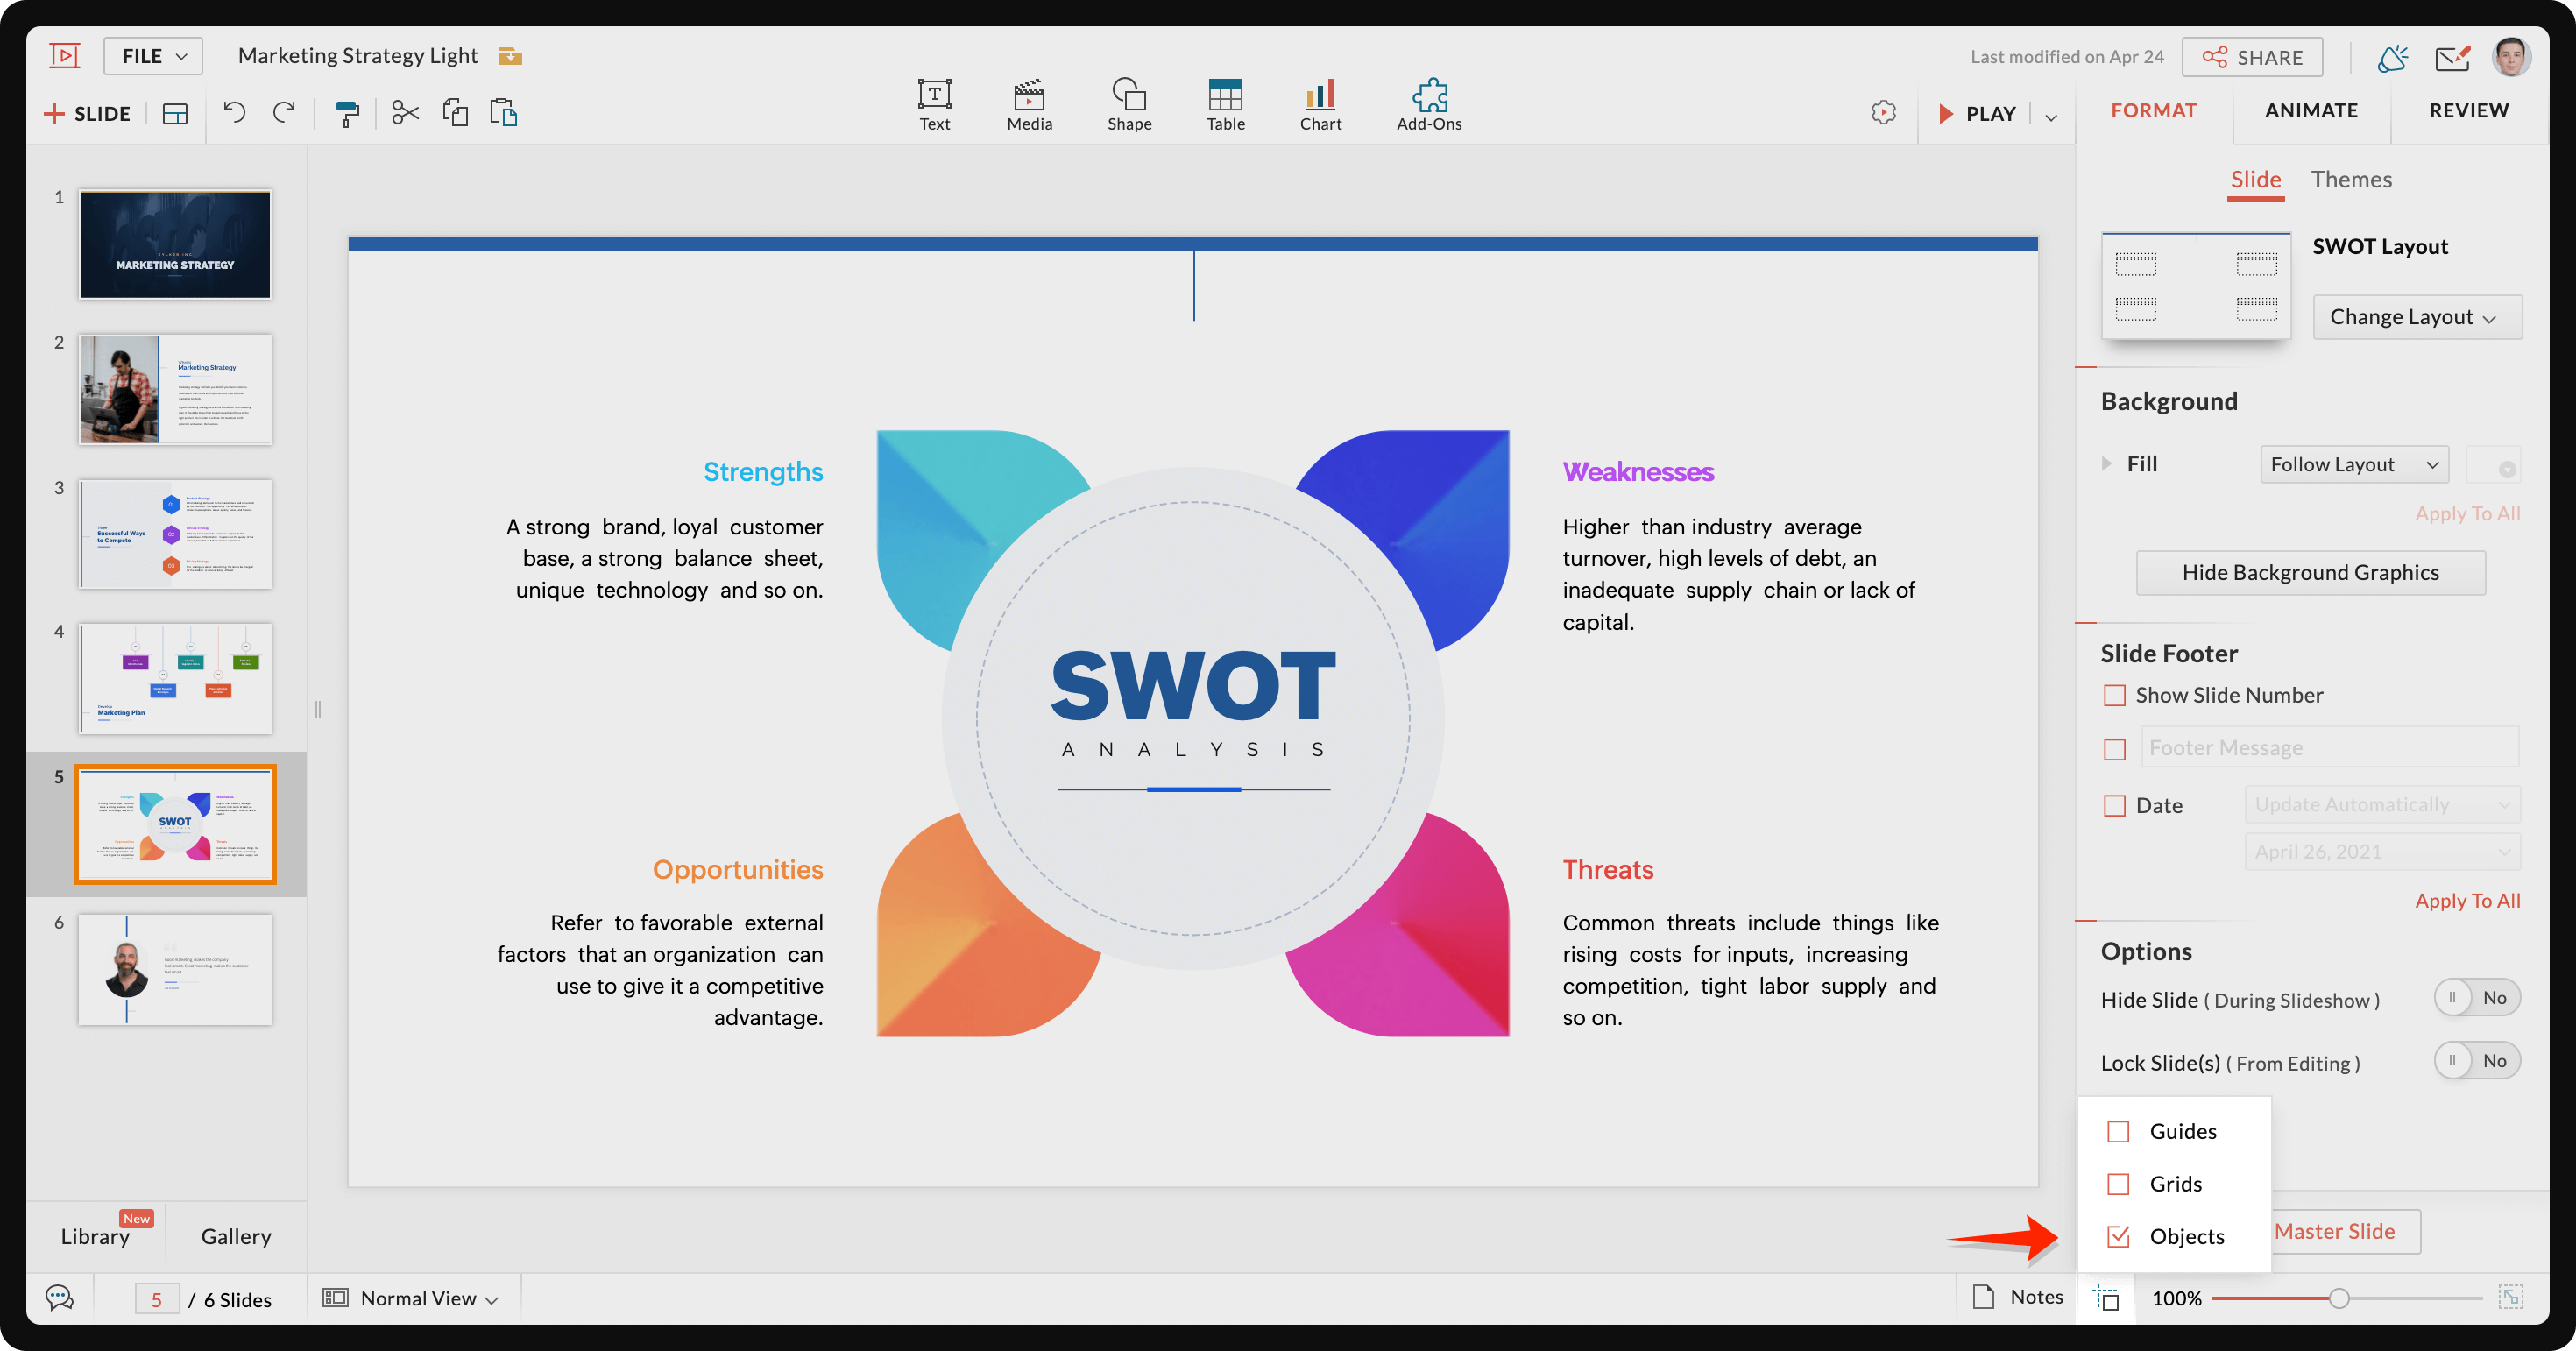Enable the Guides checkbox
The height and width of the screenshot is (1351, 2576).
(2118, 1131)
